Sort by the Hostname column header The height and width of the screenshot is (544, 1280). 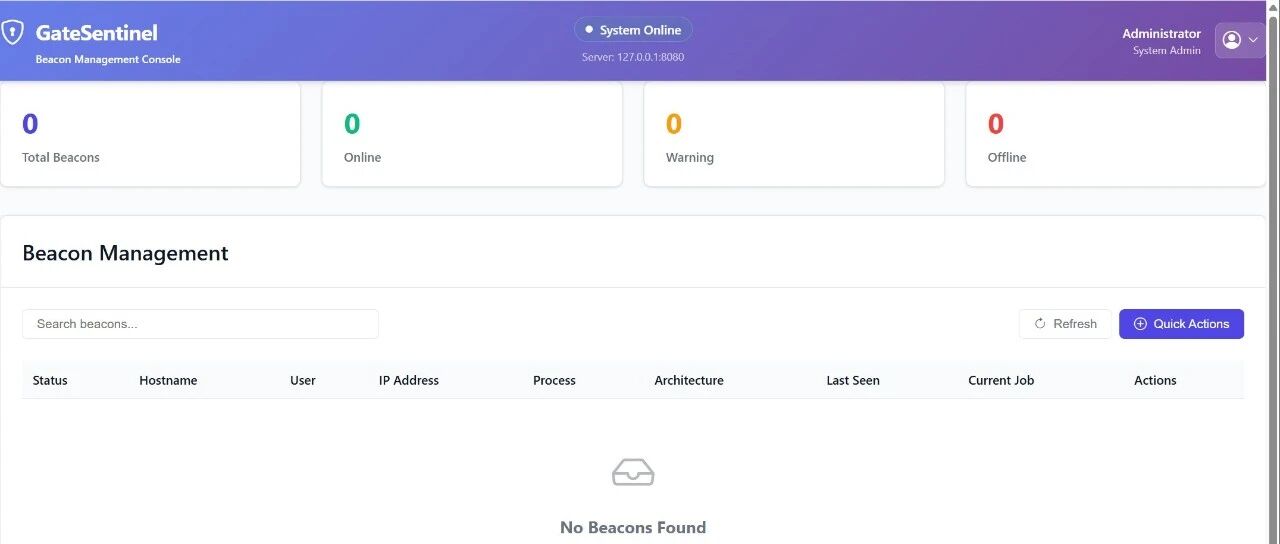[x=168, y=380]
